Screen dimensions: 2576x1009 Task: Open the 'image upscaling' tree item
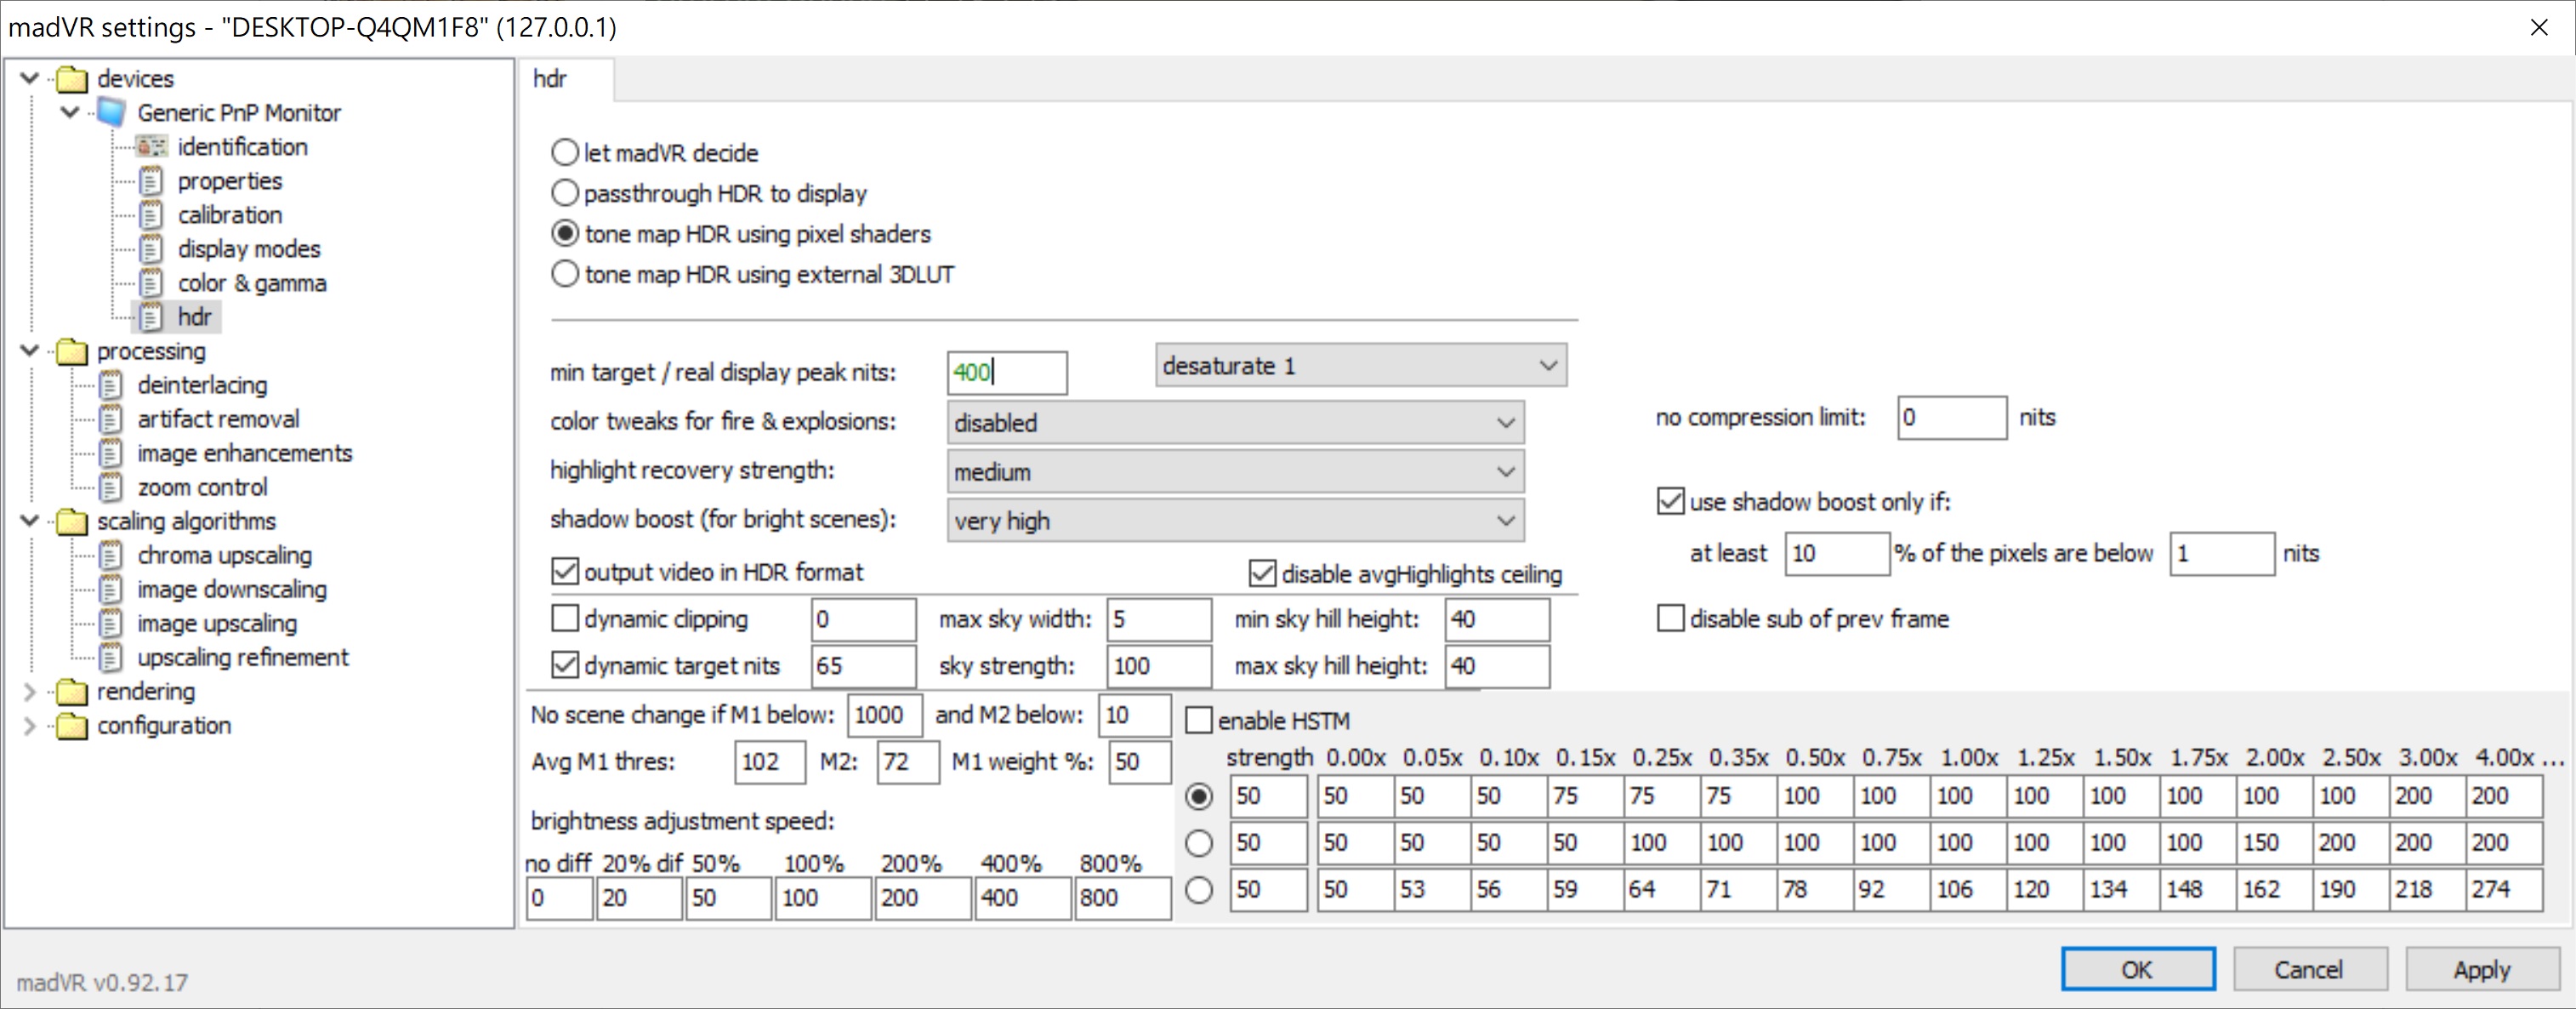coord(217,623)
